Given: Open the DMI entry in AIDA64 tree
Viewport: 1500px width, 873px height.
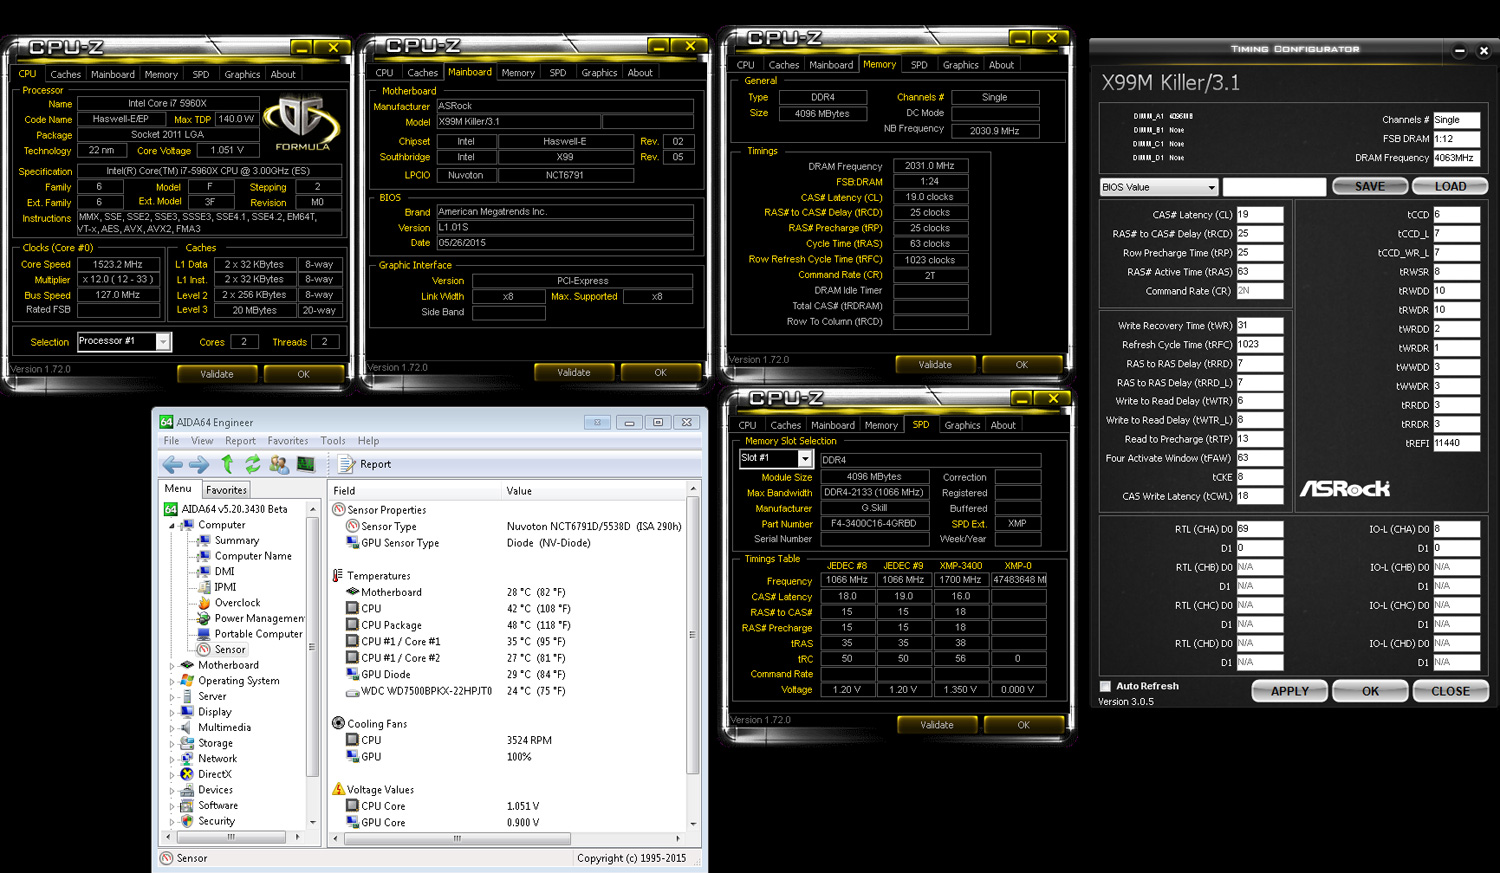Looking at the screenshot, I should [224, 572].
